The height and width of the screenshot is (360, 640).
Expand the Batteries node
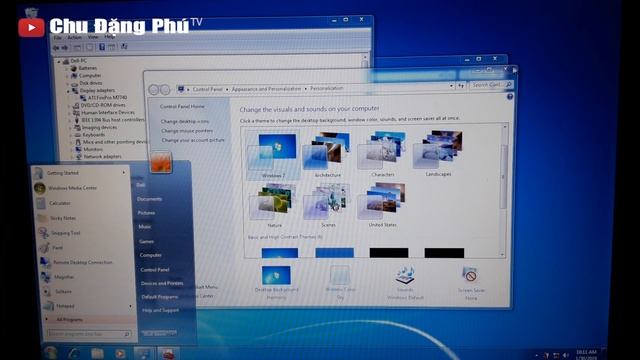tap(67, 69)
